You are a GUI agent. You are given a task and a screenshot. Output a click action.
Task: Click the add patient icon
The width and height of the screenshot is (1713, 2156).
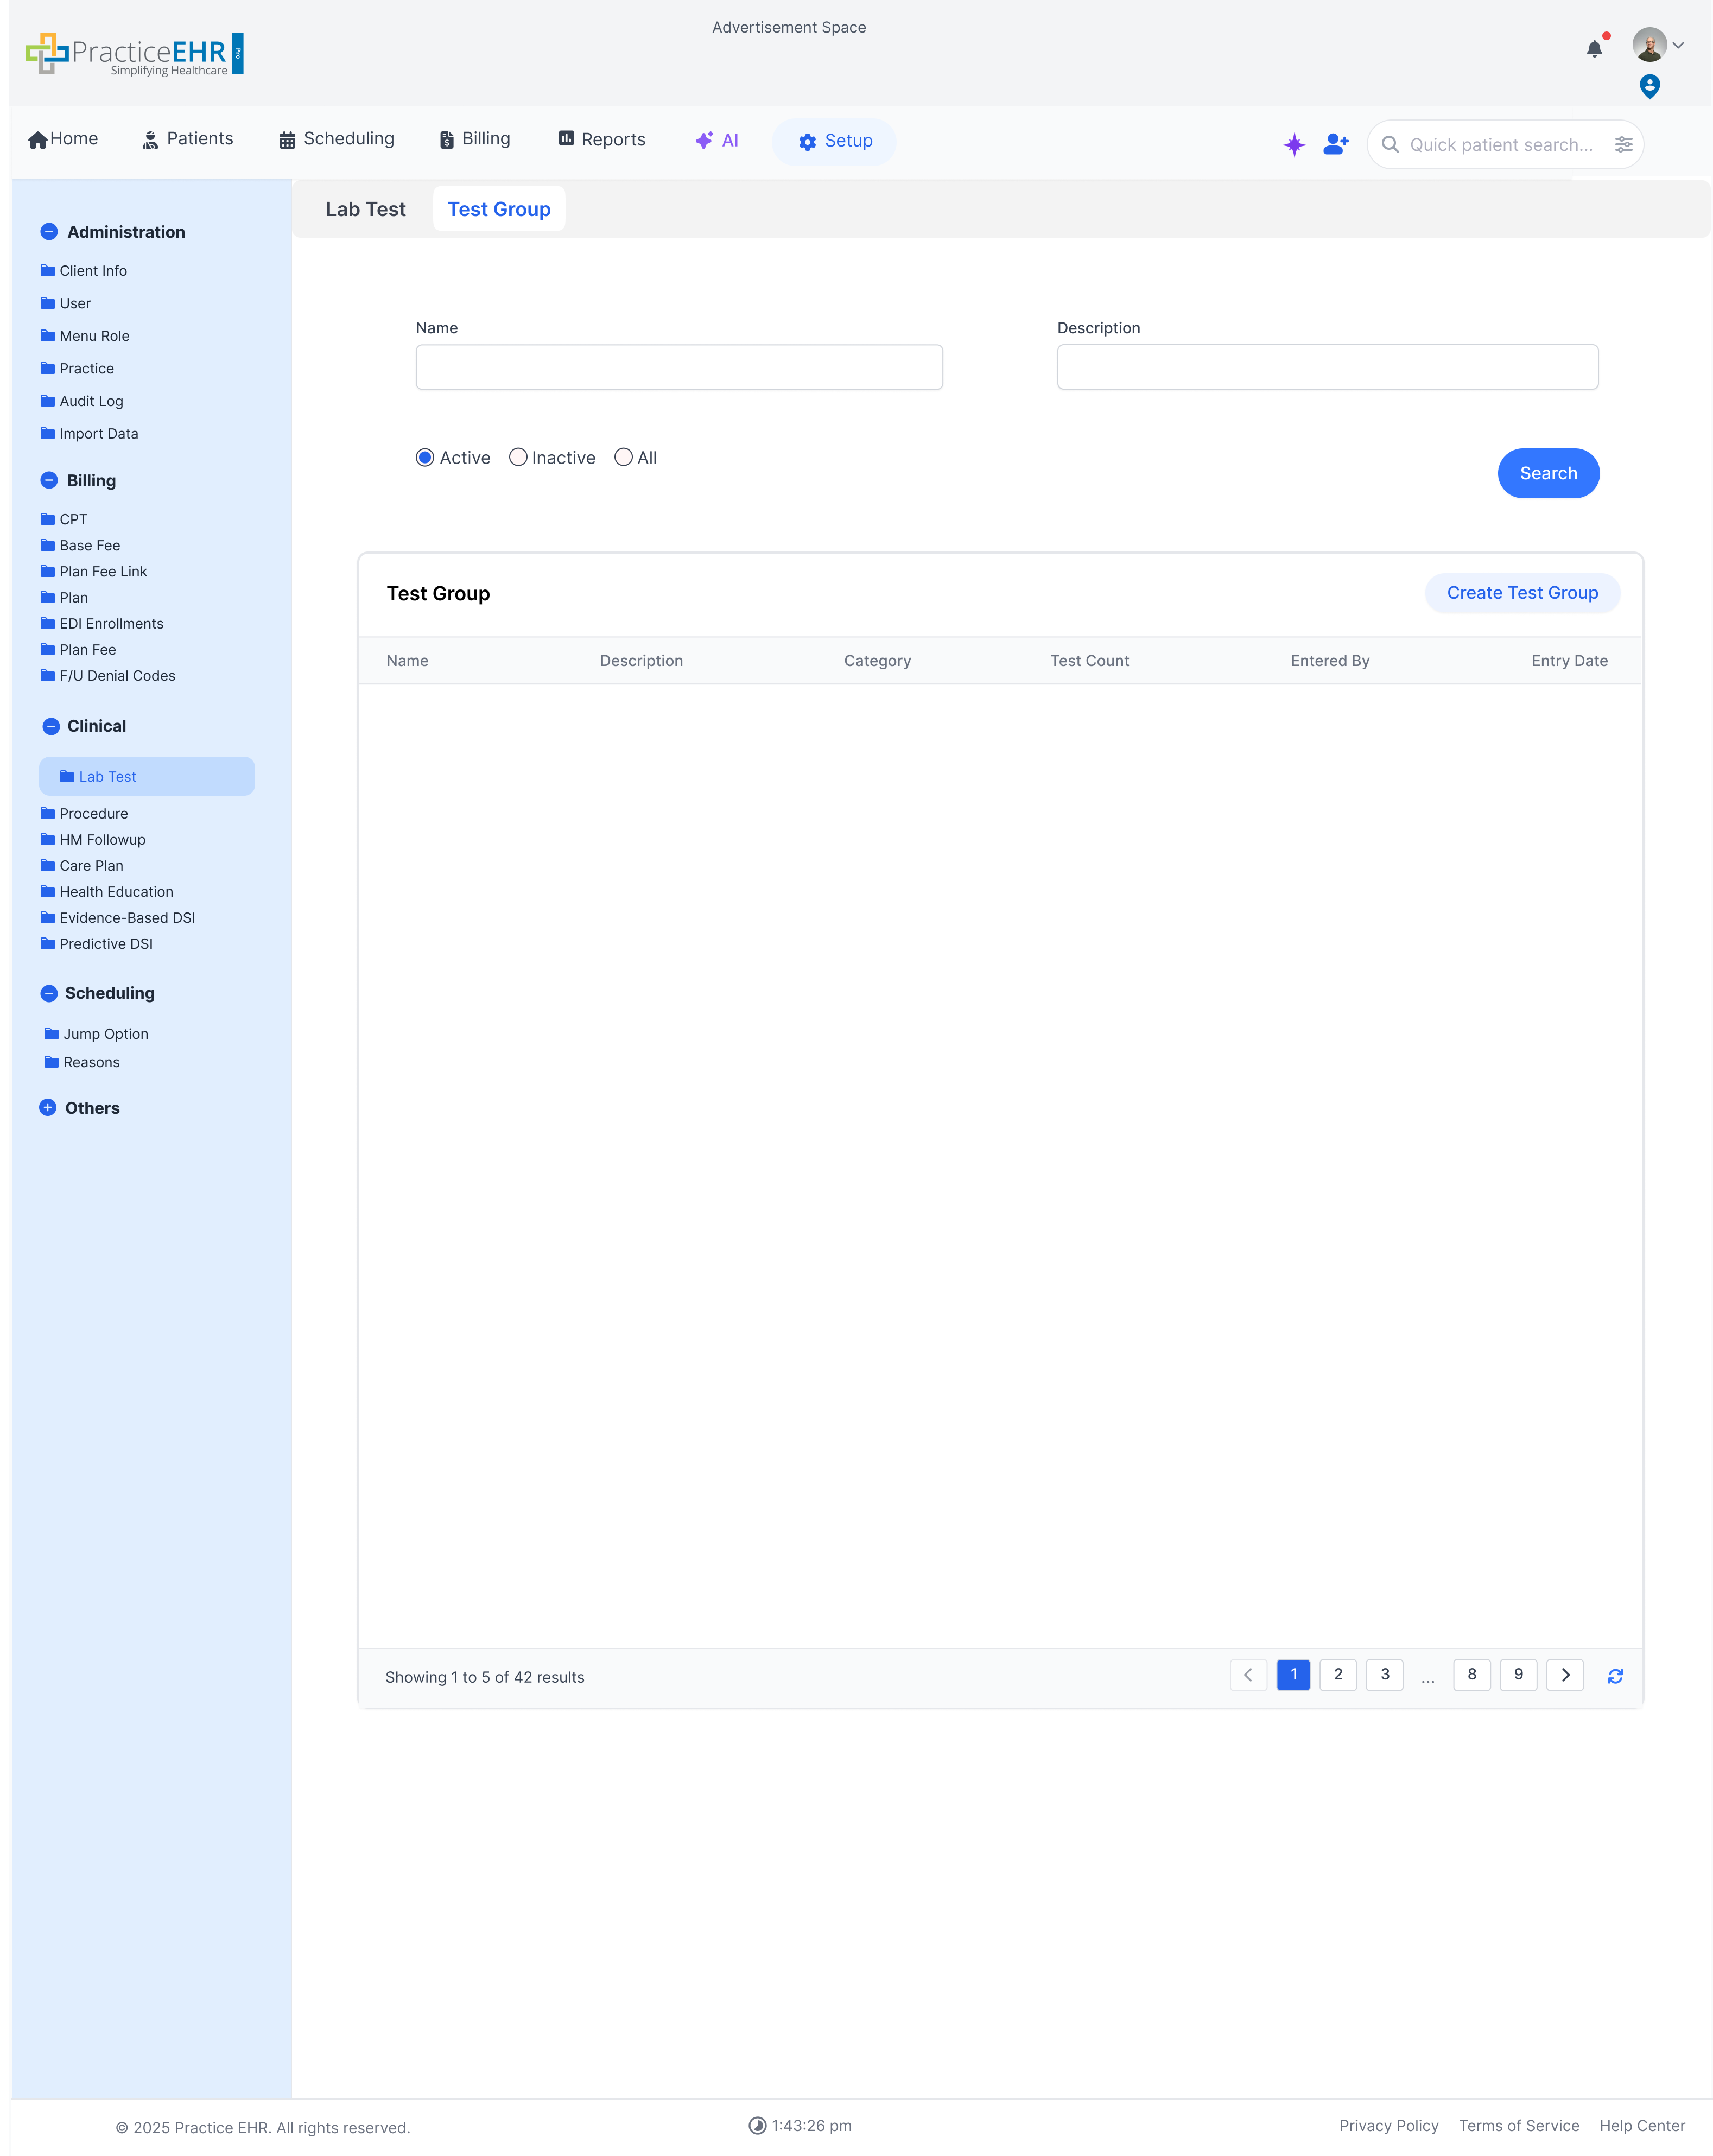1336,144
